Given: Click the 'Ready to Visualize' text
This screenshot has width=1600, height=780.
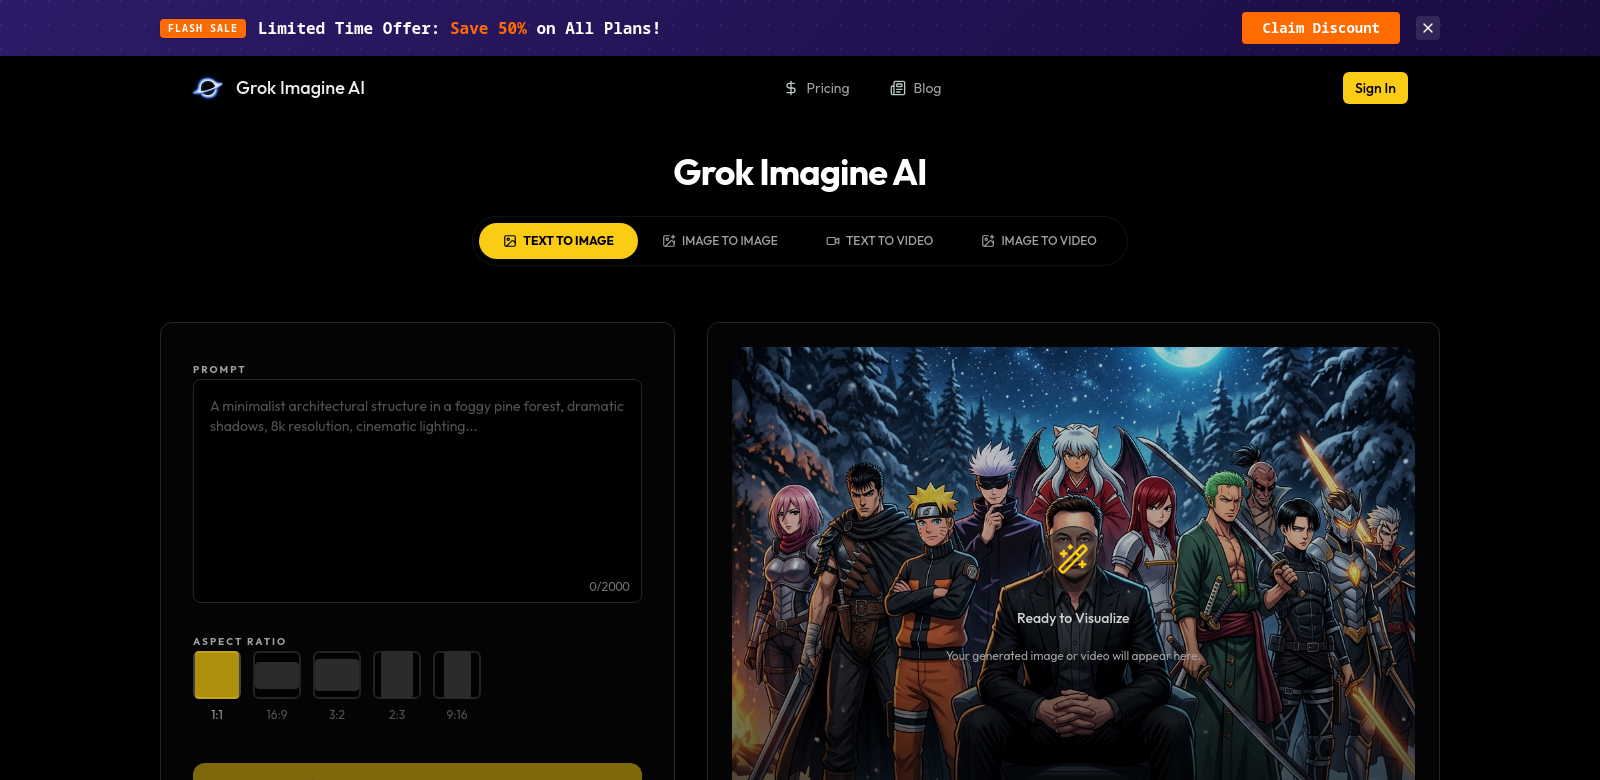Looking at the screenshot, I should (1073, 618).
